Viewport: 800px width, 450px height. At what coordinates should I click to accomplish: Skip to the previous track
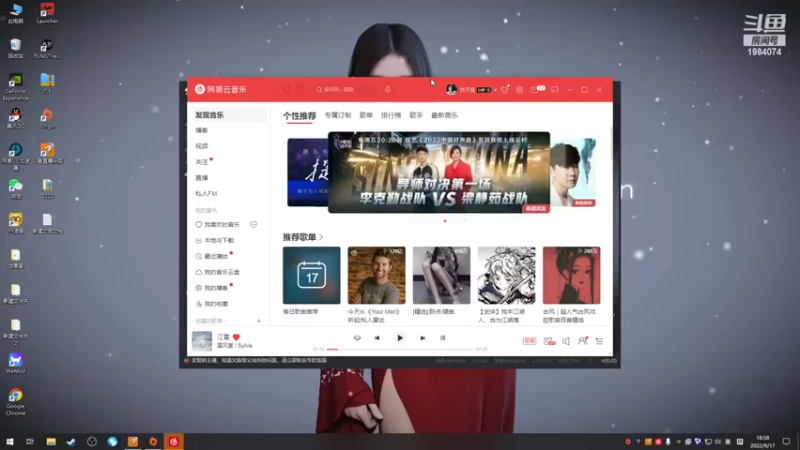(x=377, y=338)
